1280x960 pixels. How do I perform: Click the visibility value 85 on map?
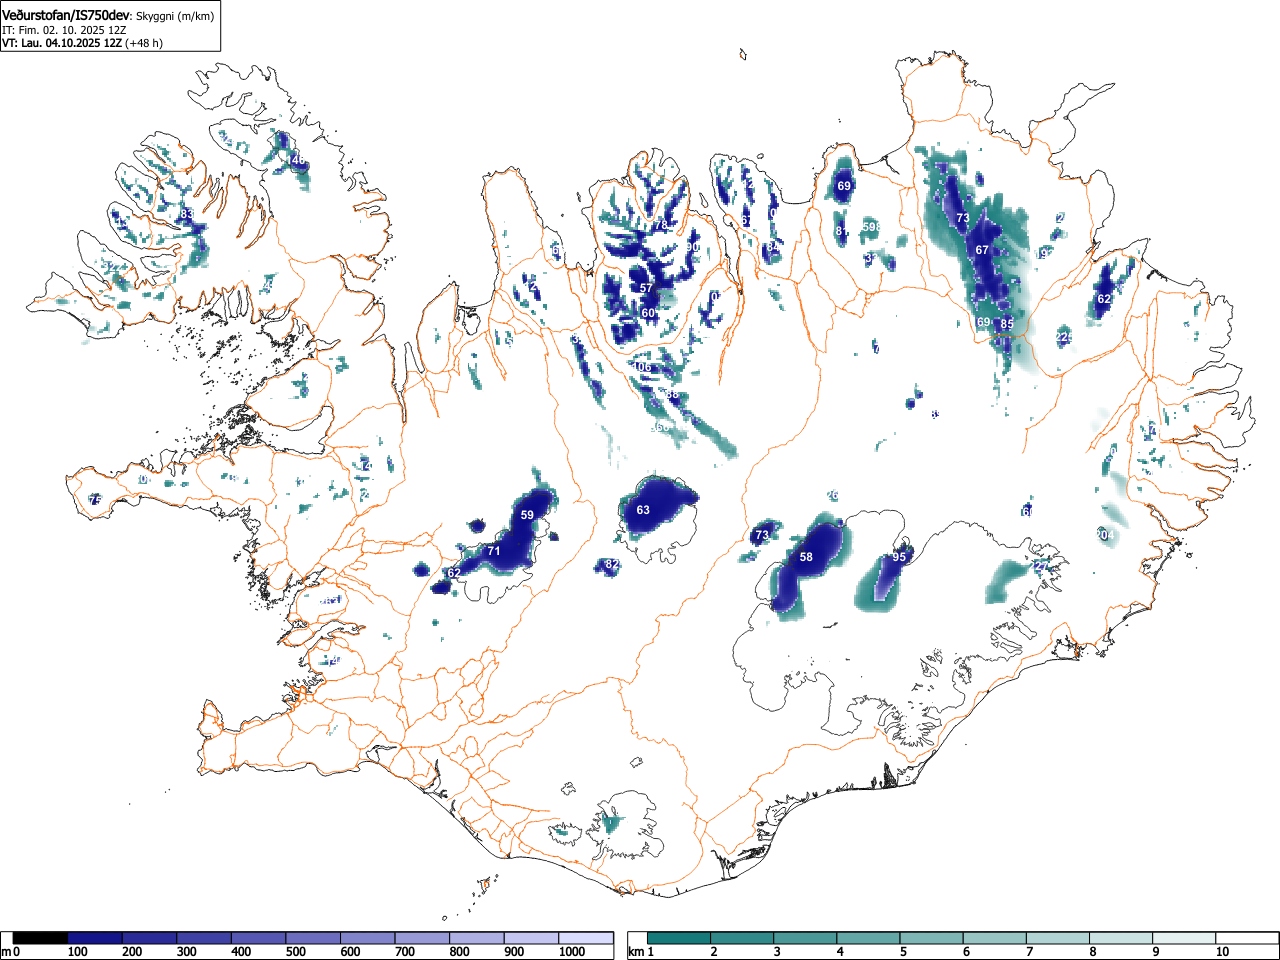pos(1007,324)
